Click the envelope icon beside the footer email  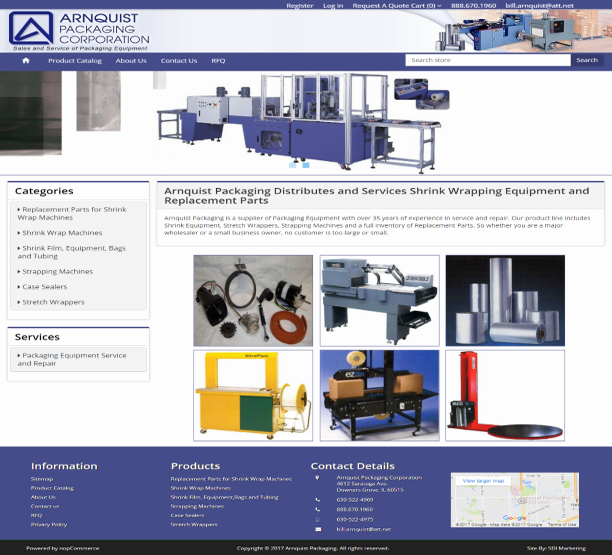tap(317, 528)
